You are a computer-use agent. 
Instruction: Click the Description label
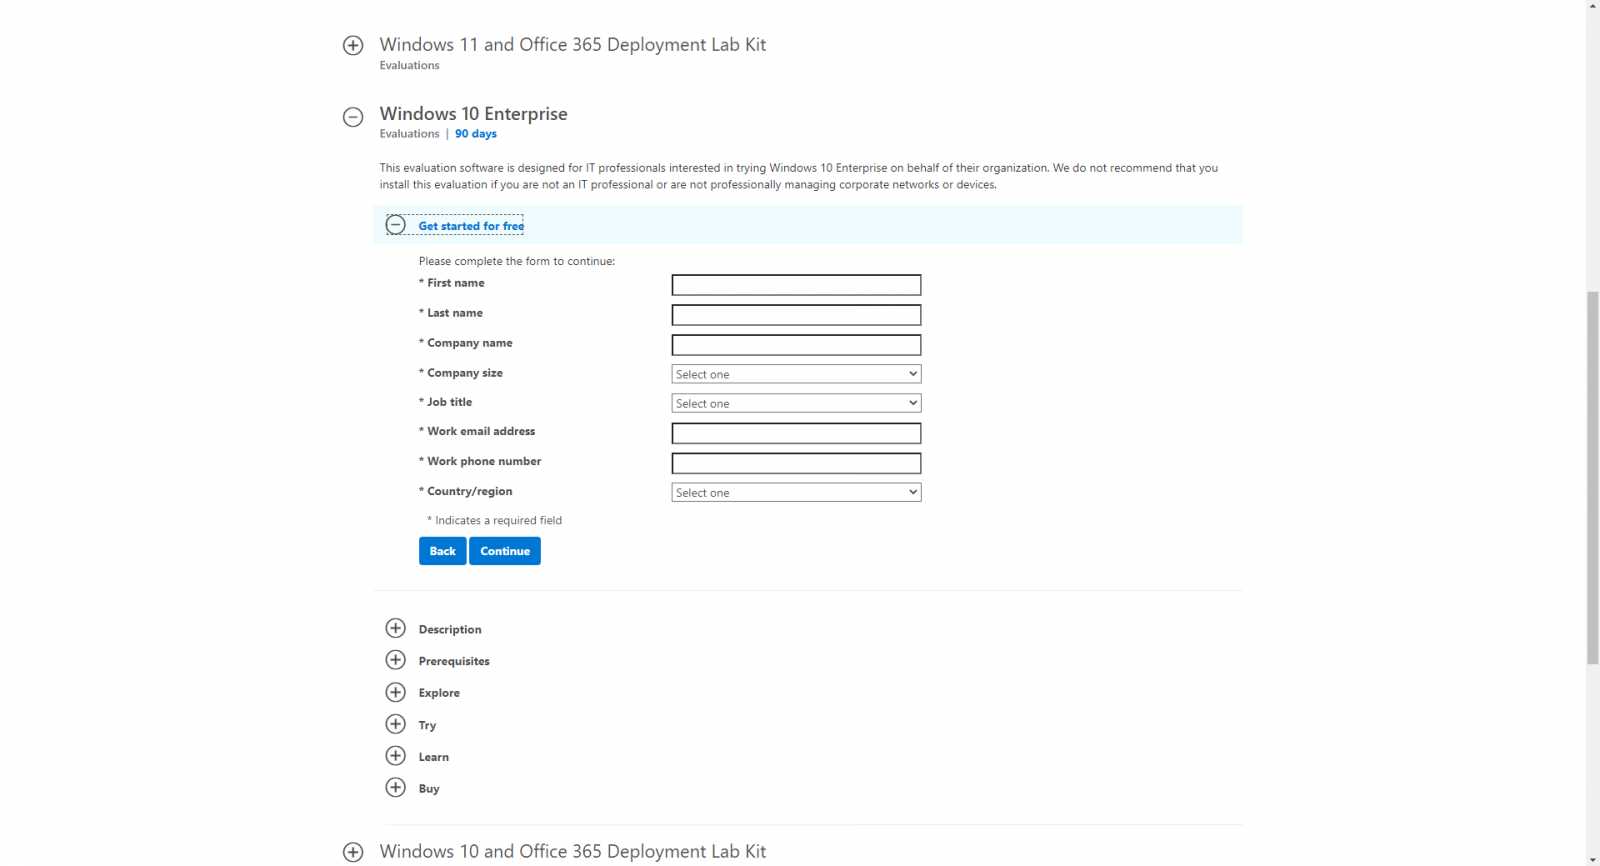point(450,630)
